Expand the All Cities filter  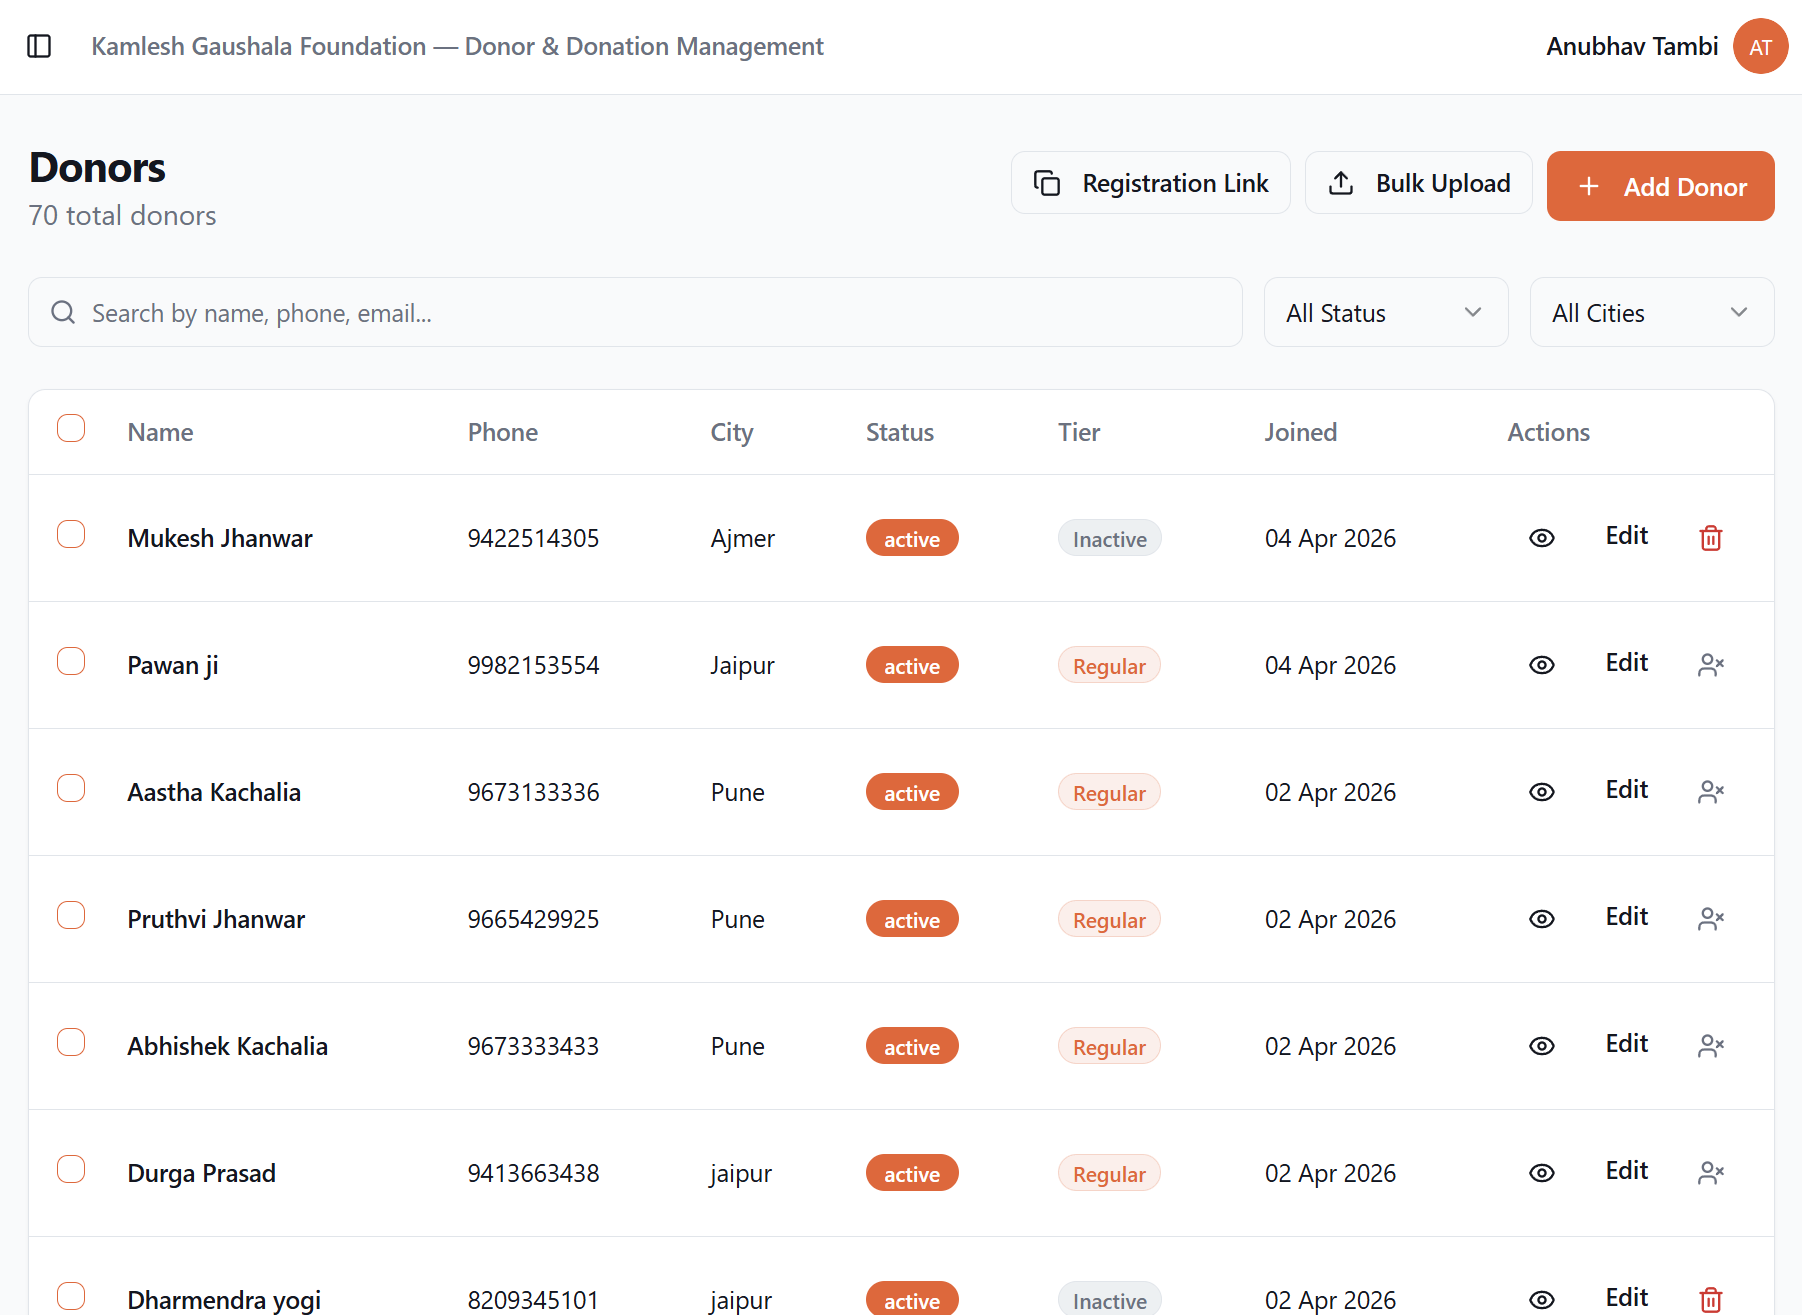click(1651, 312)
